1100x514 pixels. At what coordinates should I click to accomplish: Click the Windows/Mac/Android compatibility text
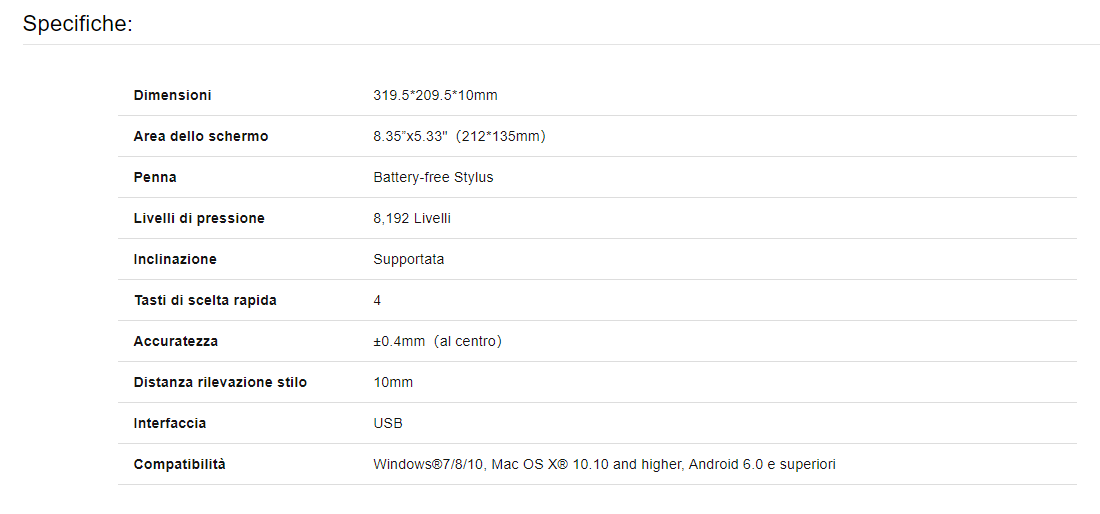(605, 464)
